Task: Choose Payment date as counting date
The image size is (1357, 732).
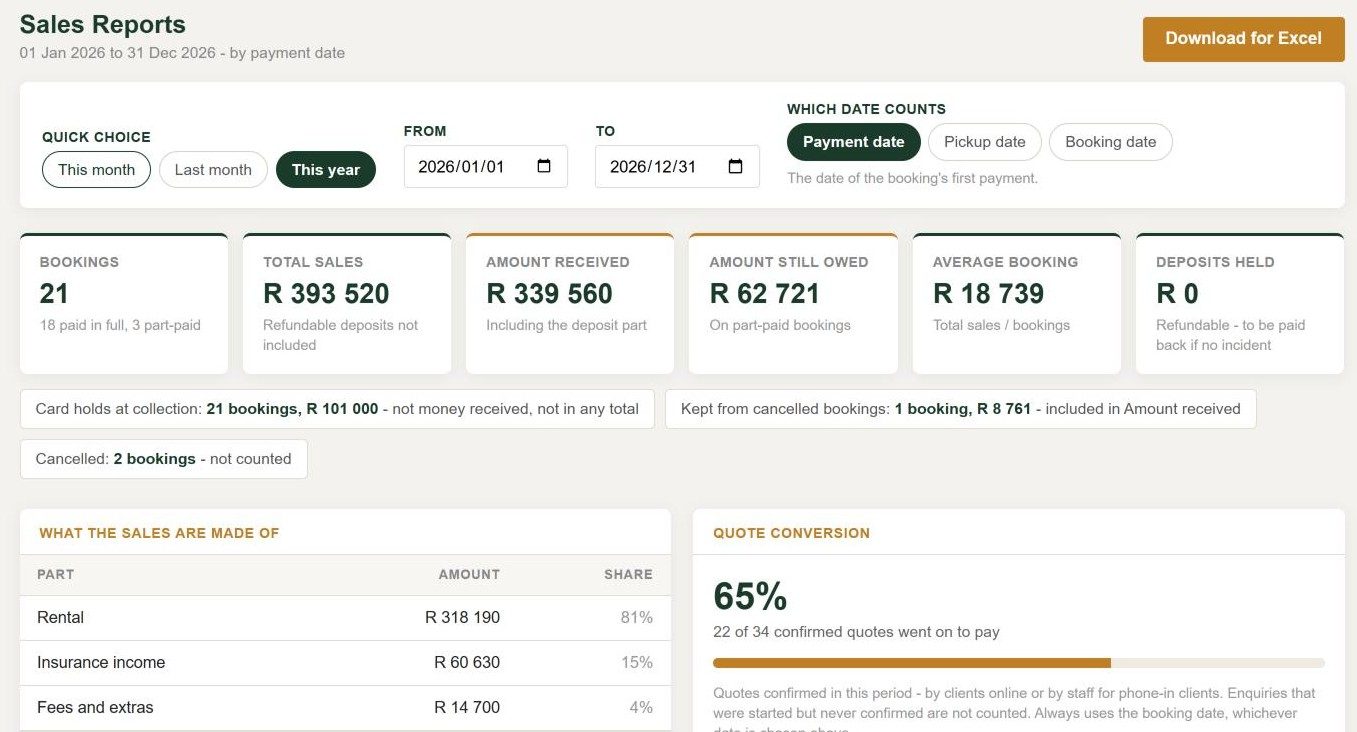Action: [x=854, y=142]
